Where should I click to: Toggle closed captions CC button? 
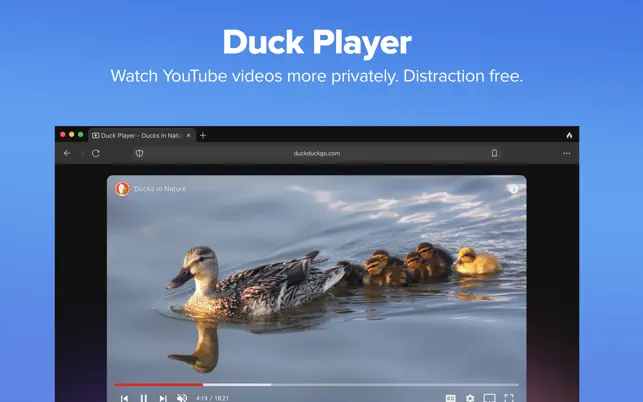[451, 398]
